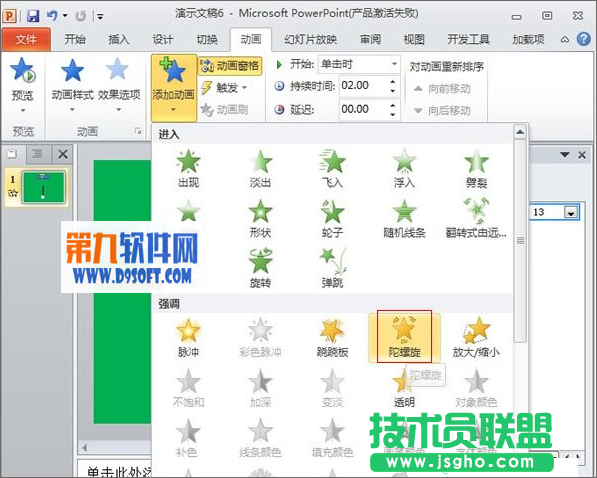Apply the 跷跷板 (Teeter) emphasis effect
This screenshot has height=478, width=597.
(332, 338)
